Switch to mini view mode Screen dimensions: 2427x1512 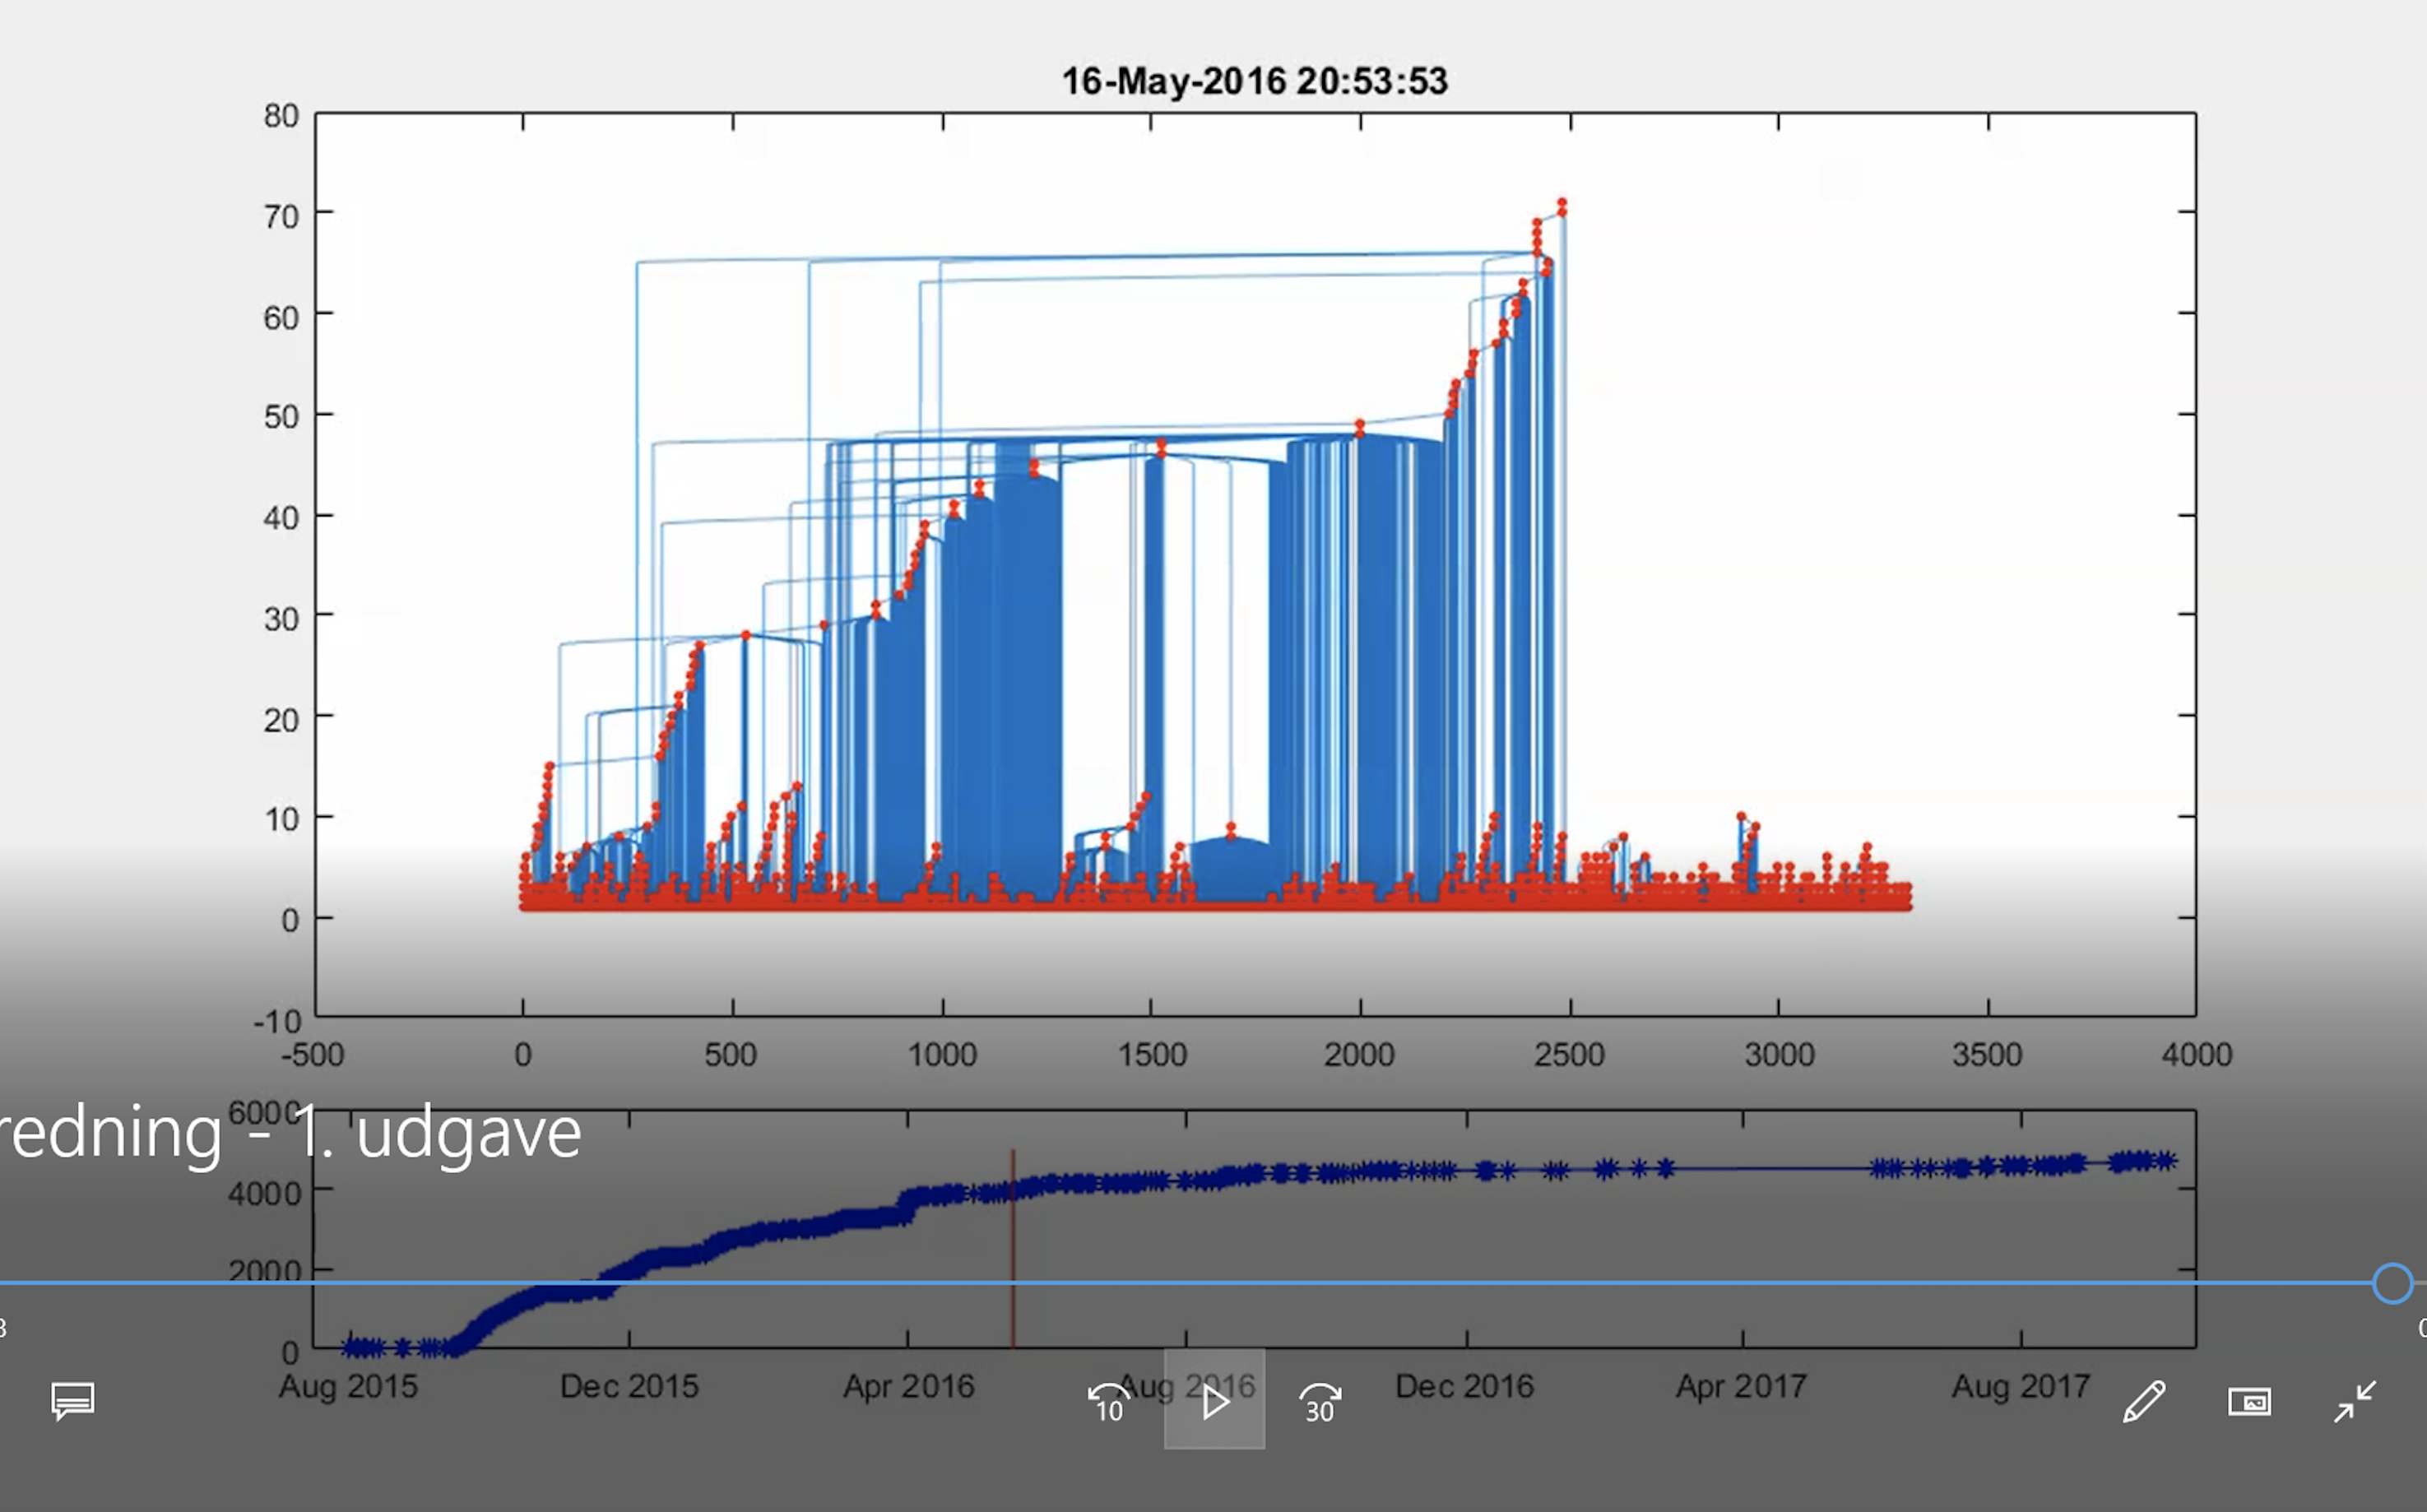tap(2249, 1401)
